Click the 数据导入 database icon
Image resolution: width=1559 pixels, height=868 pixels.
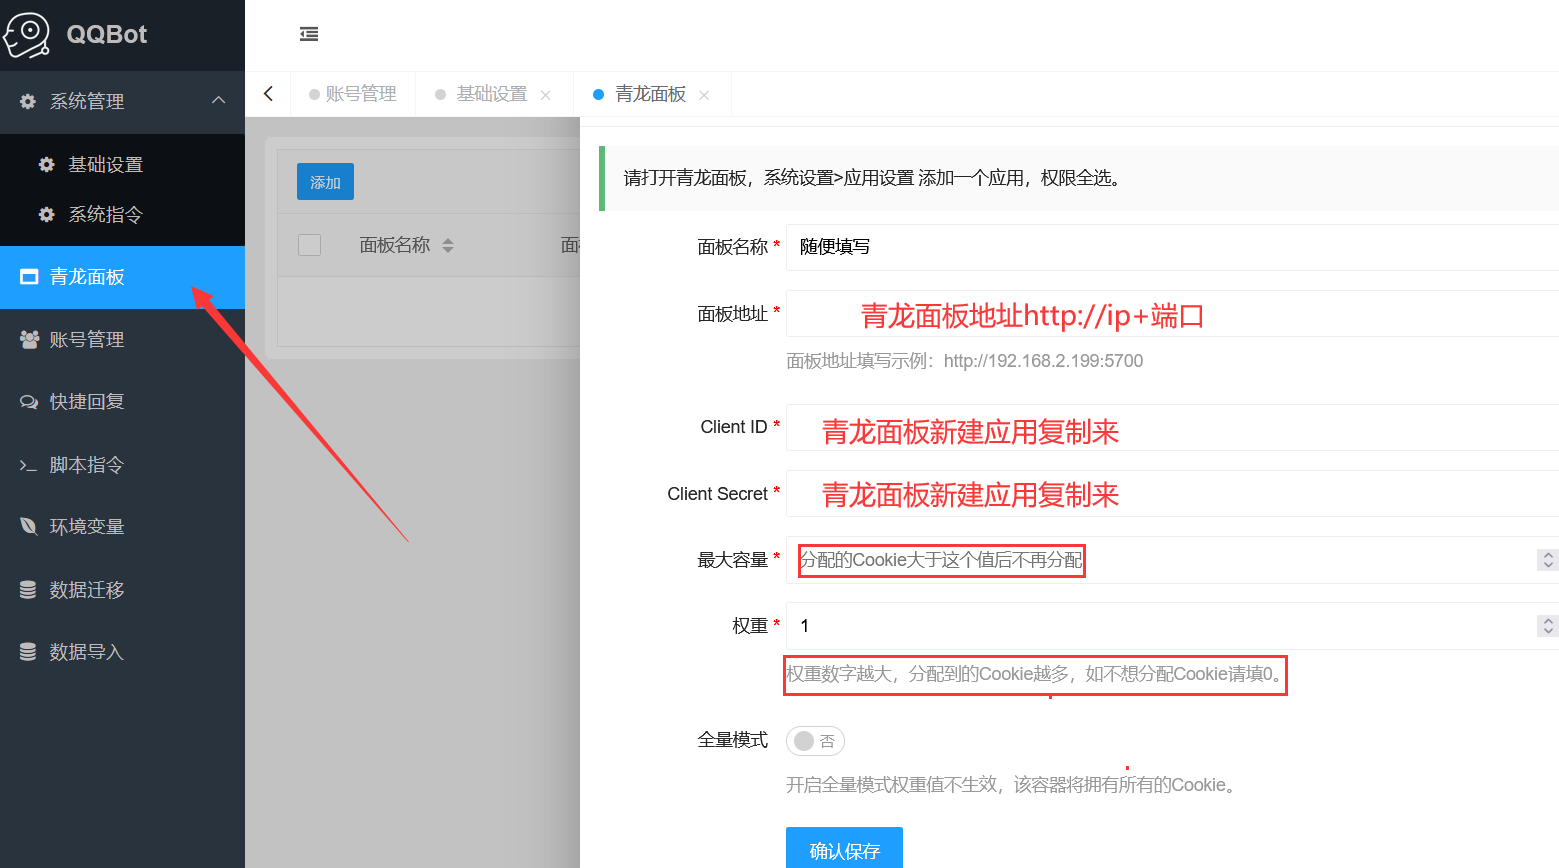[x=28, y=652]
